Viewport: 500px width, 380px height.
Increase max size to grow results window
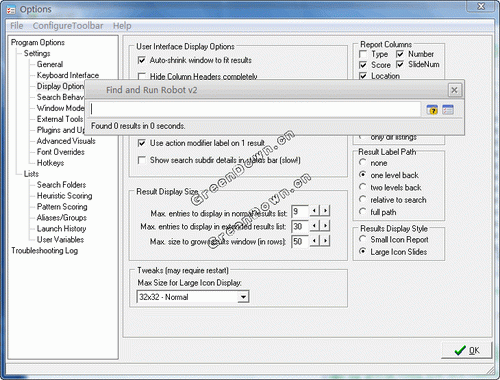[325, 240]
